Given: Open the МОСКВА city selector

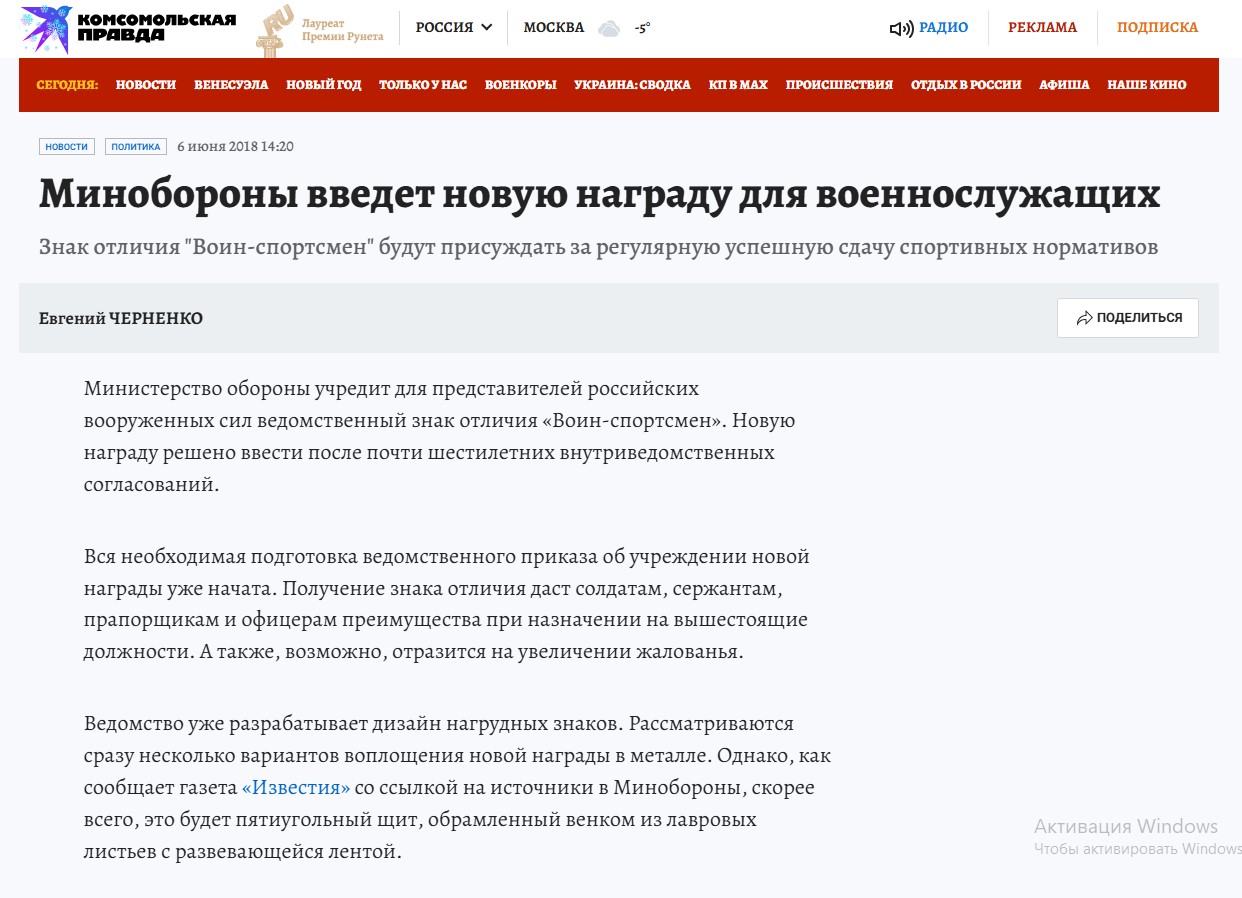Looking at the screenshot, I should tap(553, 28).
